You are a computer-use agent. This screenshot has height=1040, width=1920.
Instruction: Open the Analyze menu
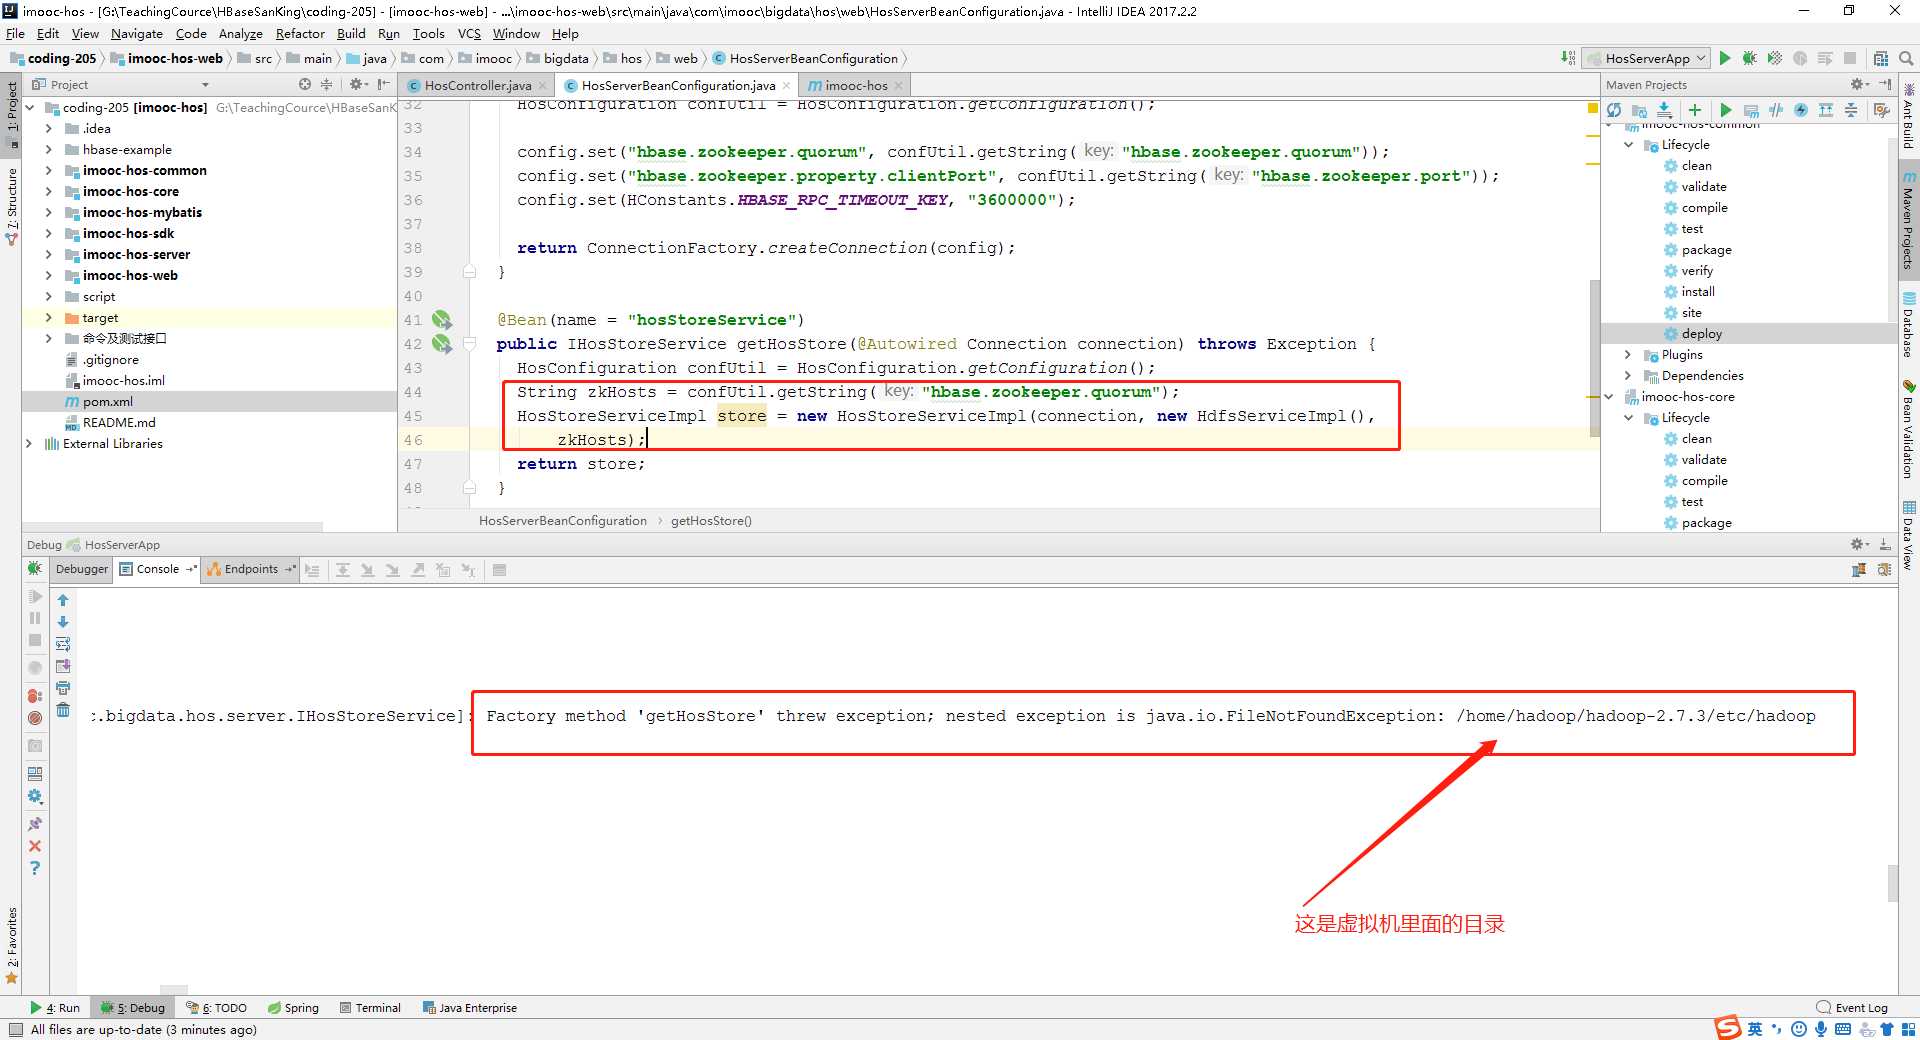pyautogui.click(x=240, y=34)
